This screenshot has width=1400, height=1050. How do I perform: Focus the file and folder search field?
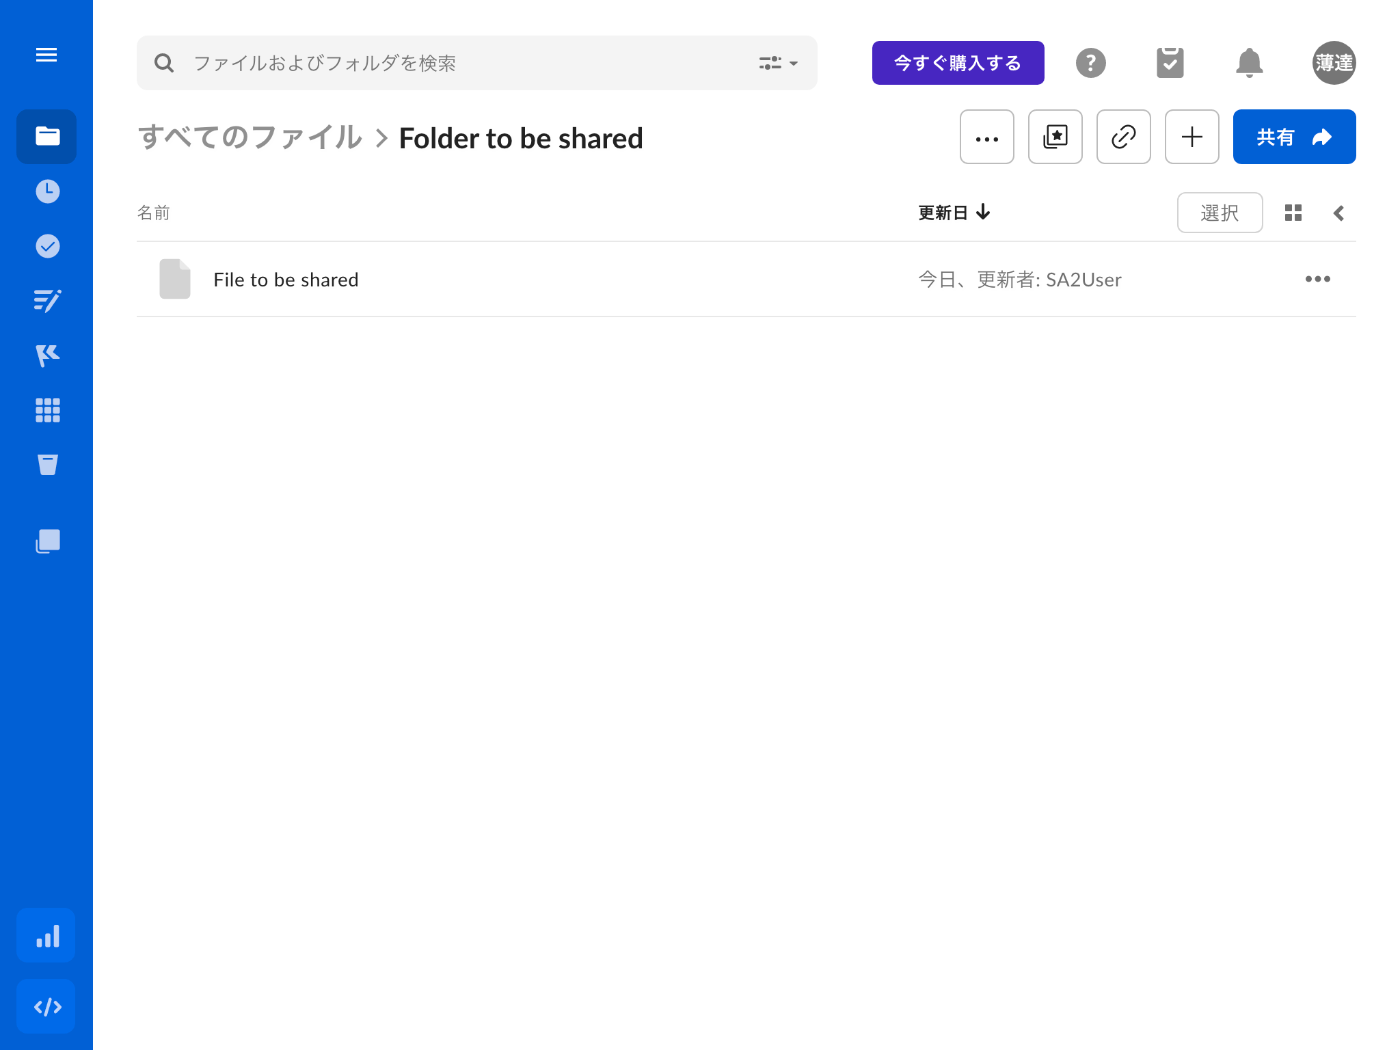click(477, 63)
